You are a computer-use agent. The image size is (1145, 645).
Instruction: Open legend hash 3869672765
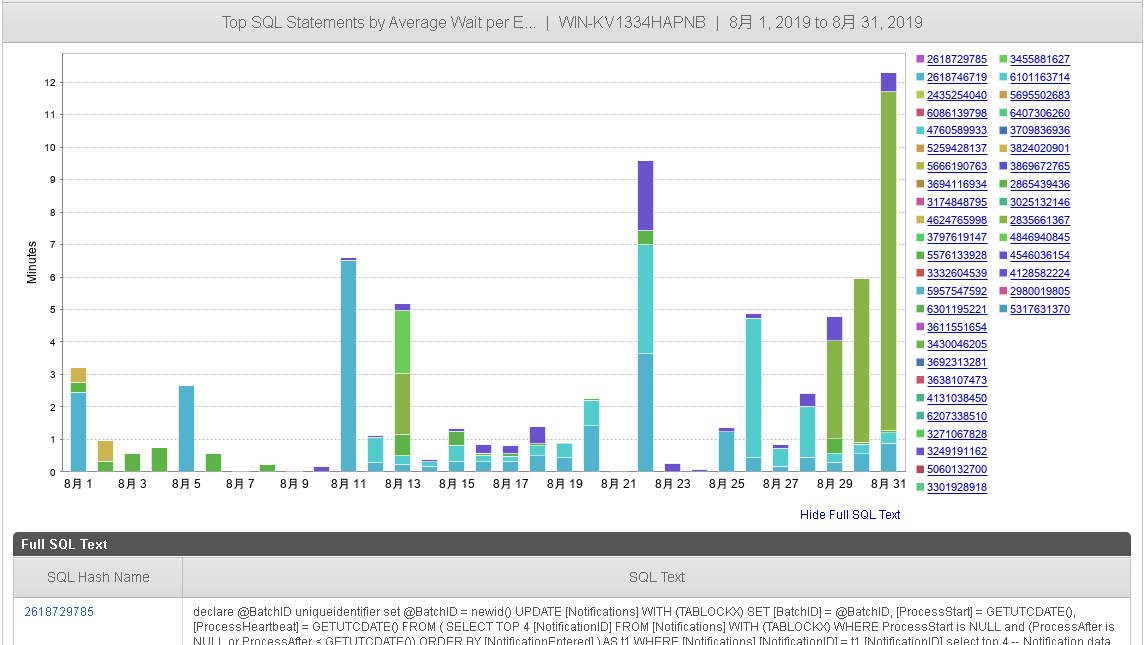click(1040, 166)
